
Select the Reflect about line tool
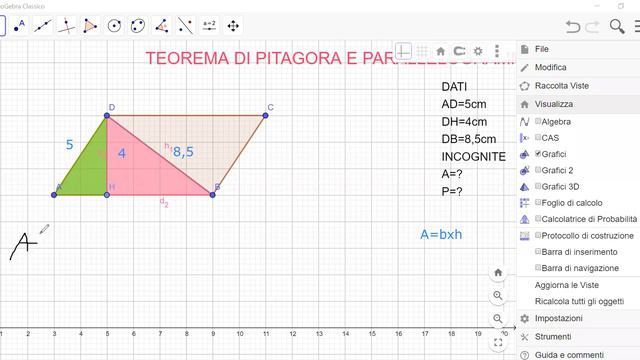(x=185, y=26)
